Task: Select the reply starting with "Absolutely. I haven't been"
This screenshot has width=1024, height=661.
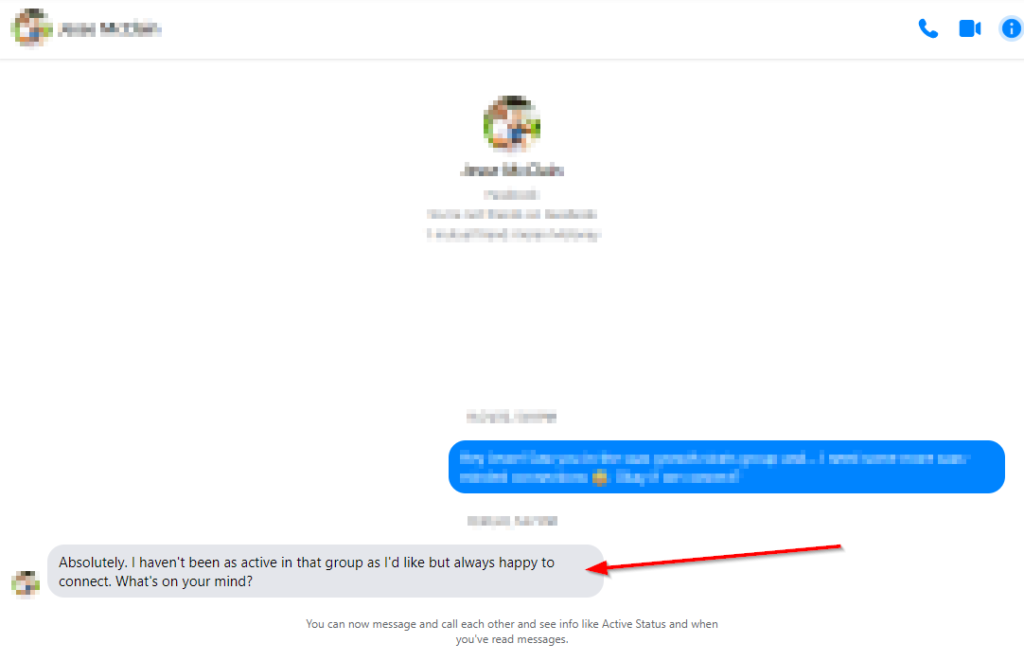Action: 325,572
